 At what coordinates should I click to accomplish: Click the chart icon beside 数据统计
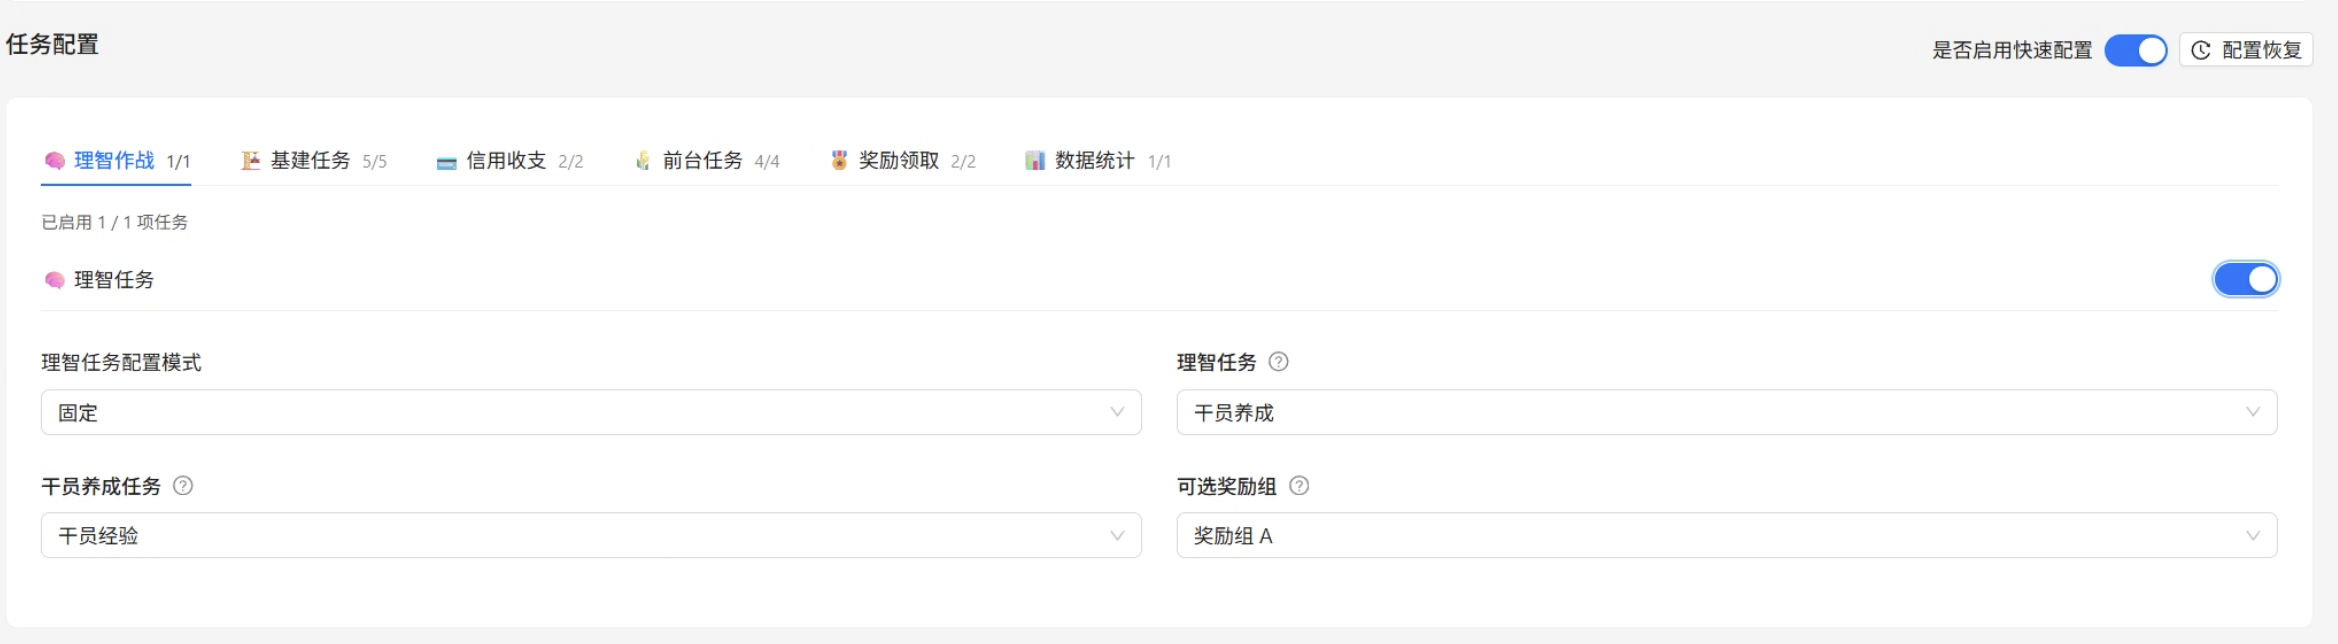pyautogui.click(x=1035, y=161)
